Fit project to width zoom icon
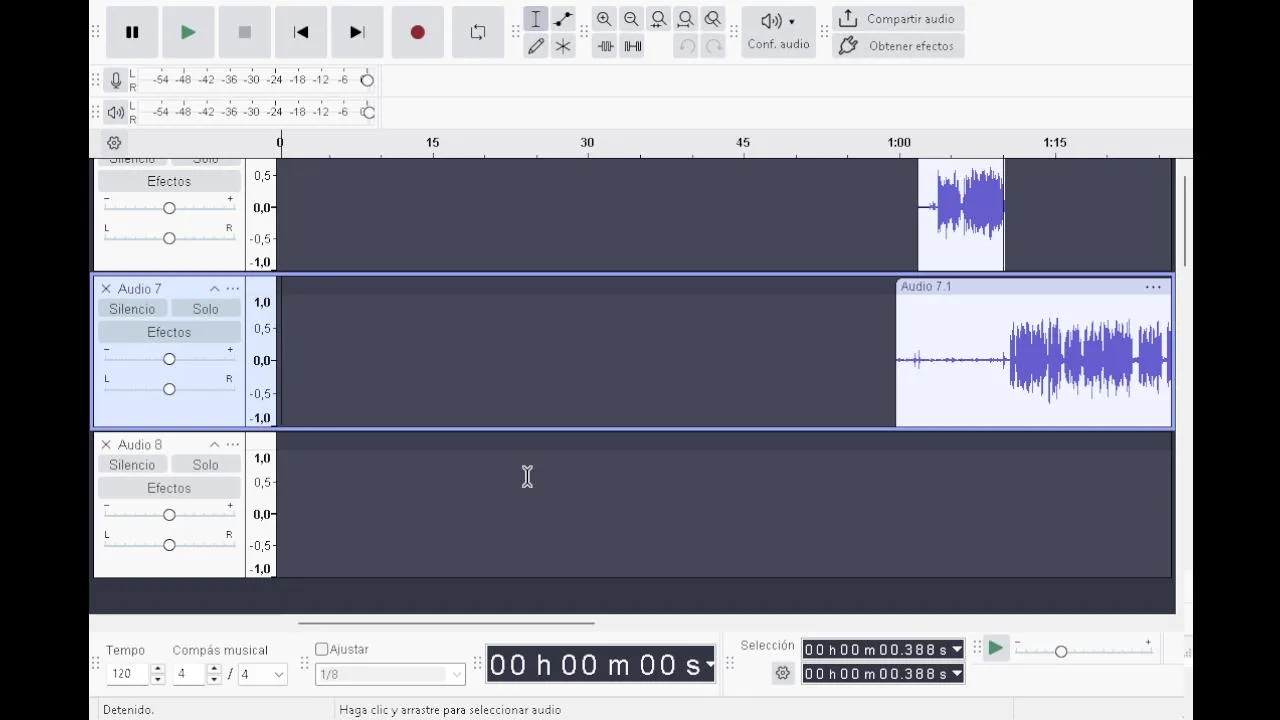This screenshot has height=720, width=1280. pos(685,19)
